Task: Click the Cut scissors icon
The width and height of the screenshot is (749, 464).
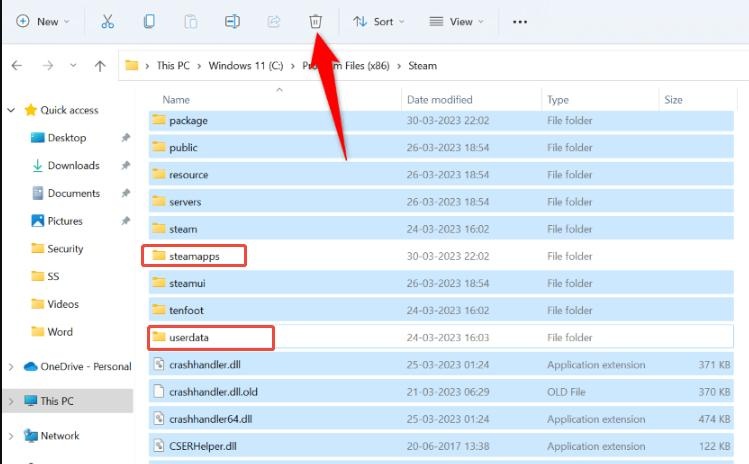Action: point(107,22)
